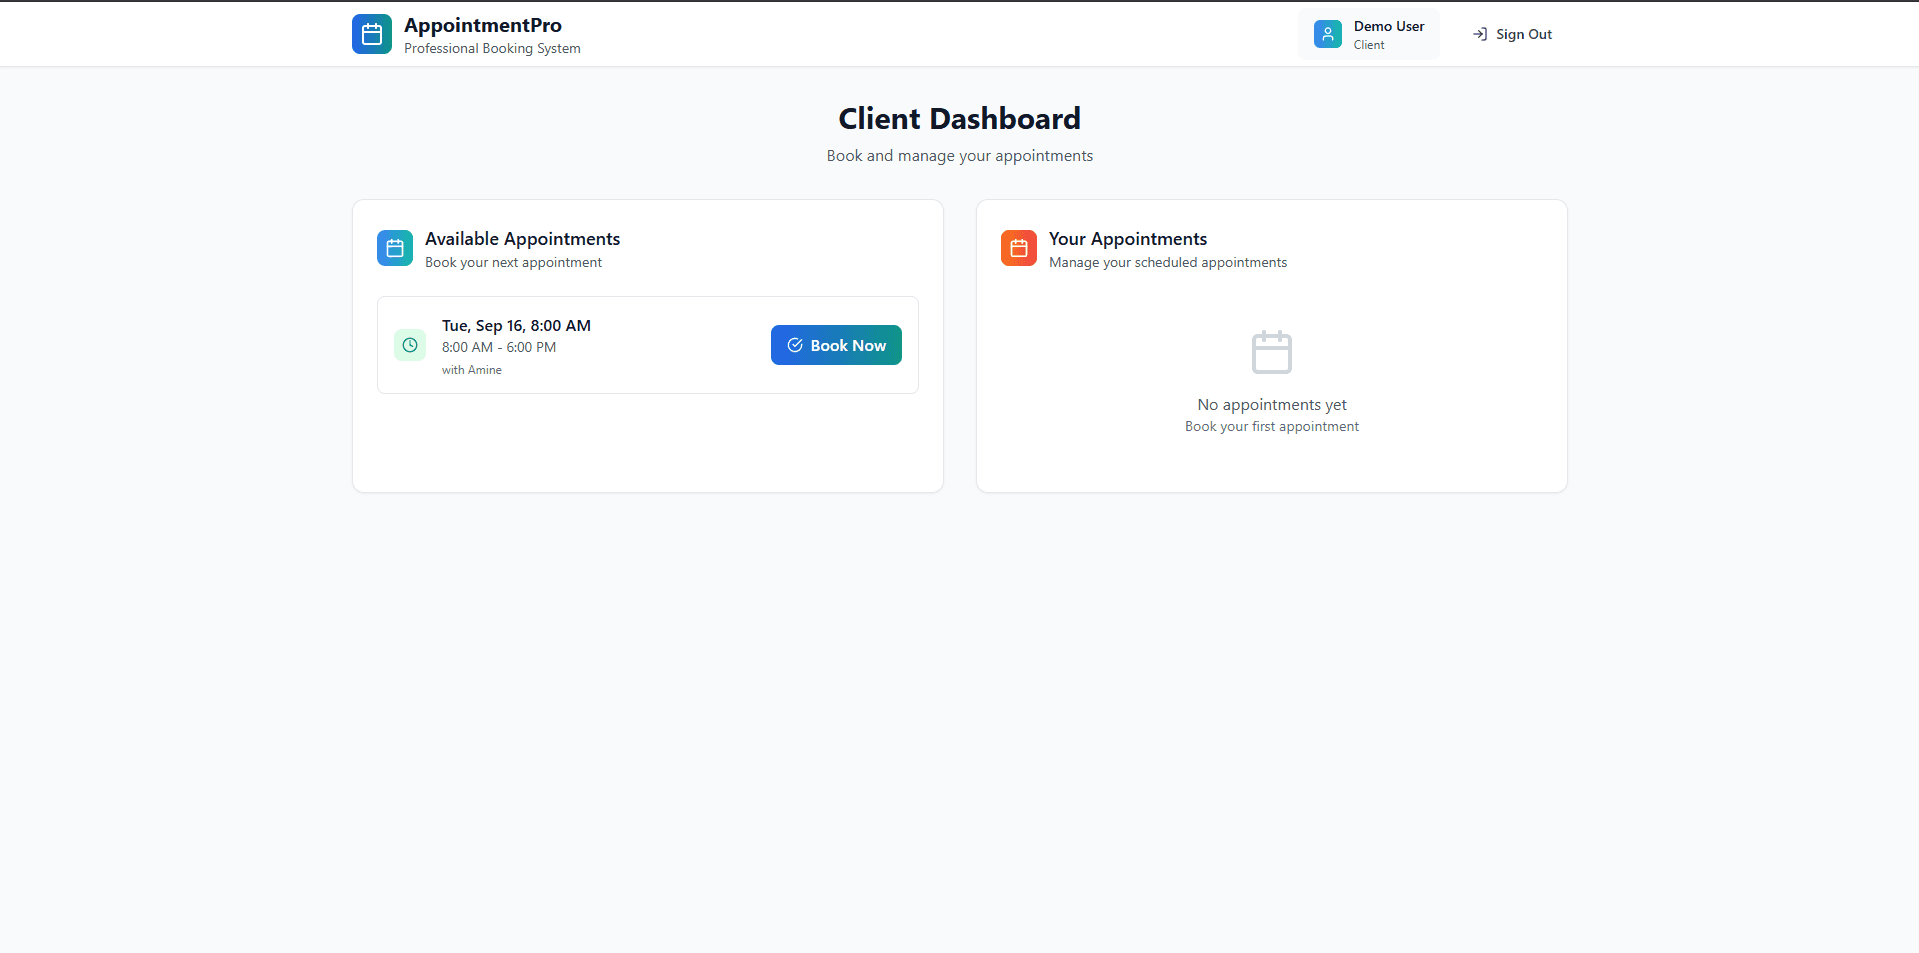Click 'Manage your scheduled appointments' subtitle
Viewport: 1919px width, 953px height.
tap(1168, 263)
